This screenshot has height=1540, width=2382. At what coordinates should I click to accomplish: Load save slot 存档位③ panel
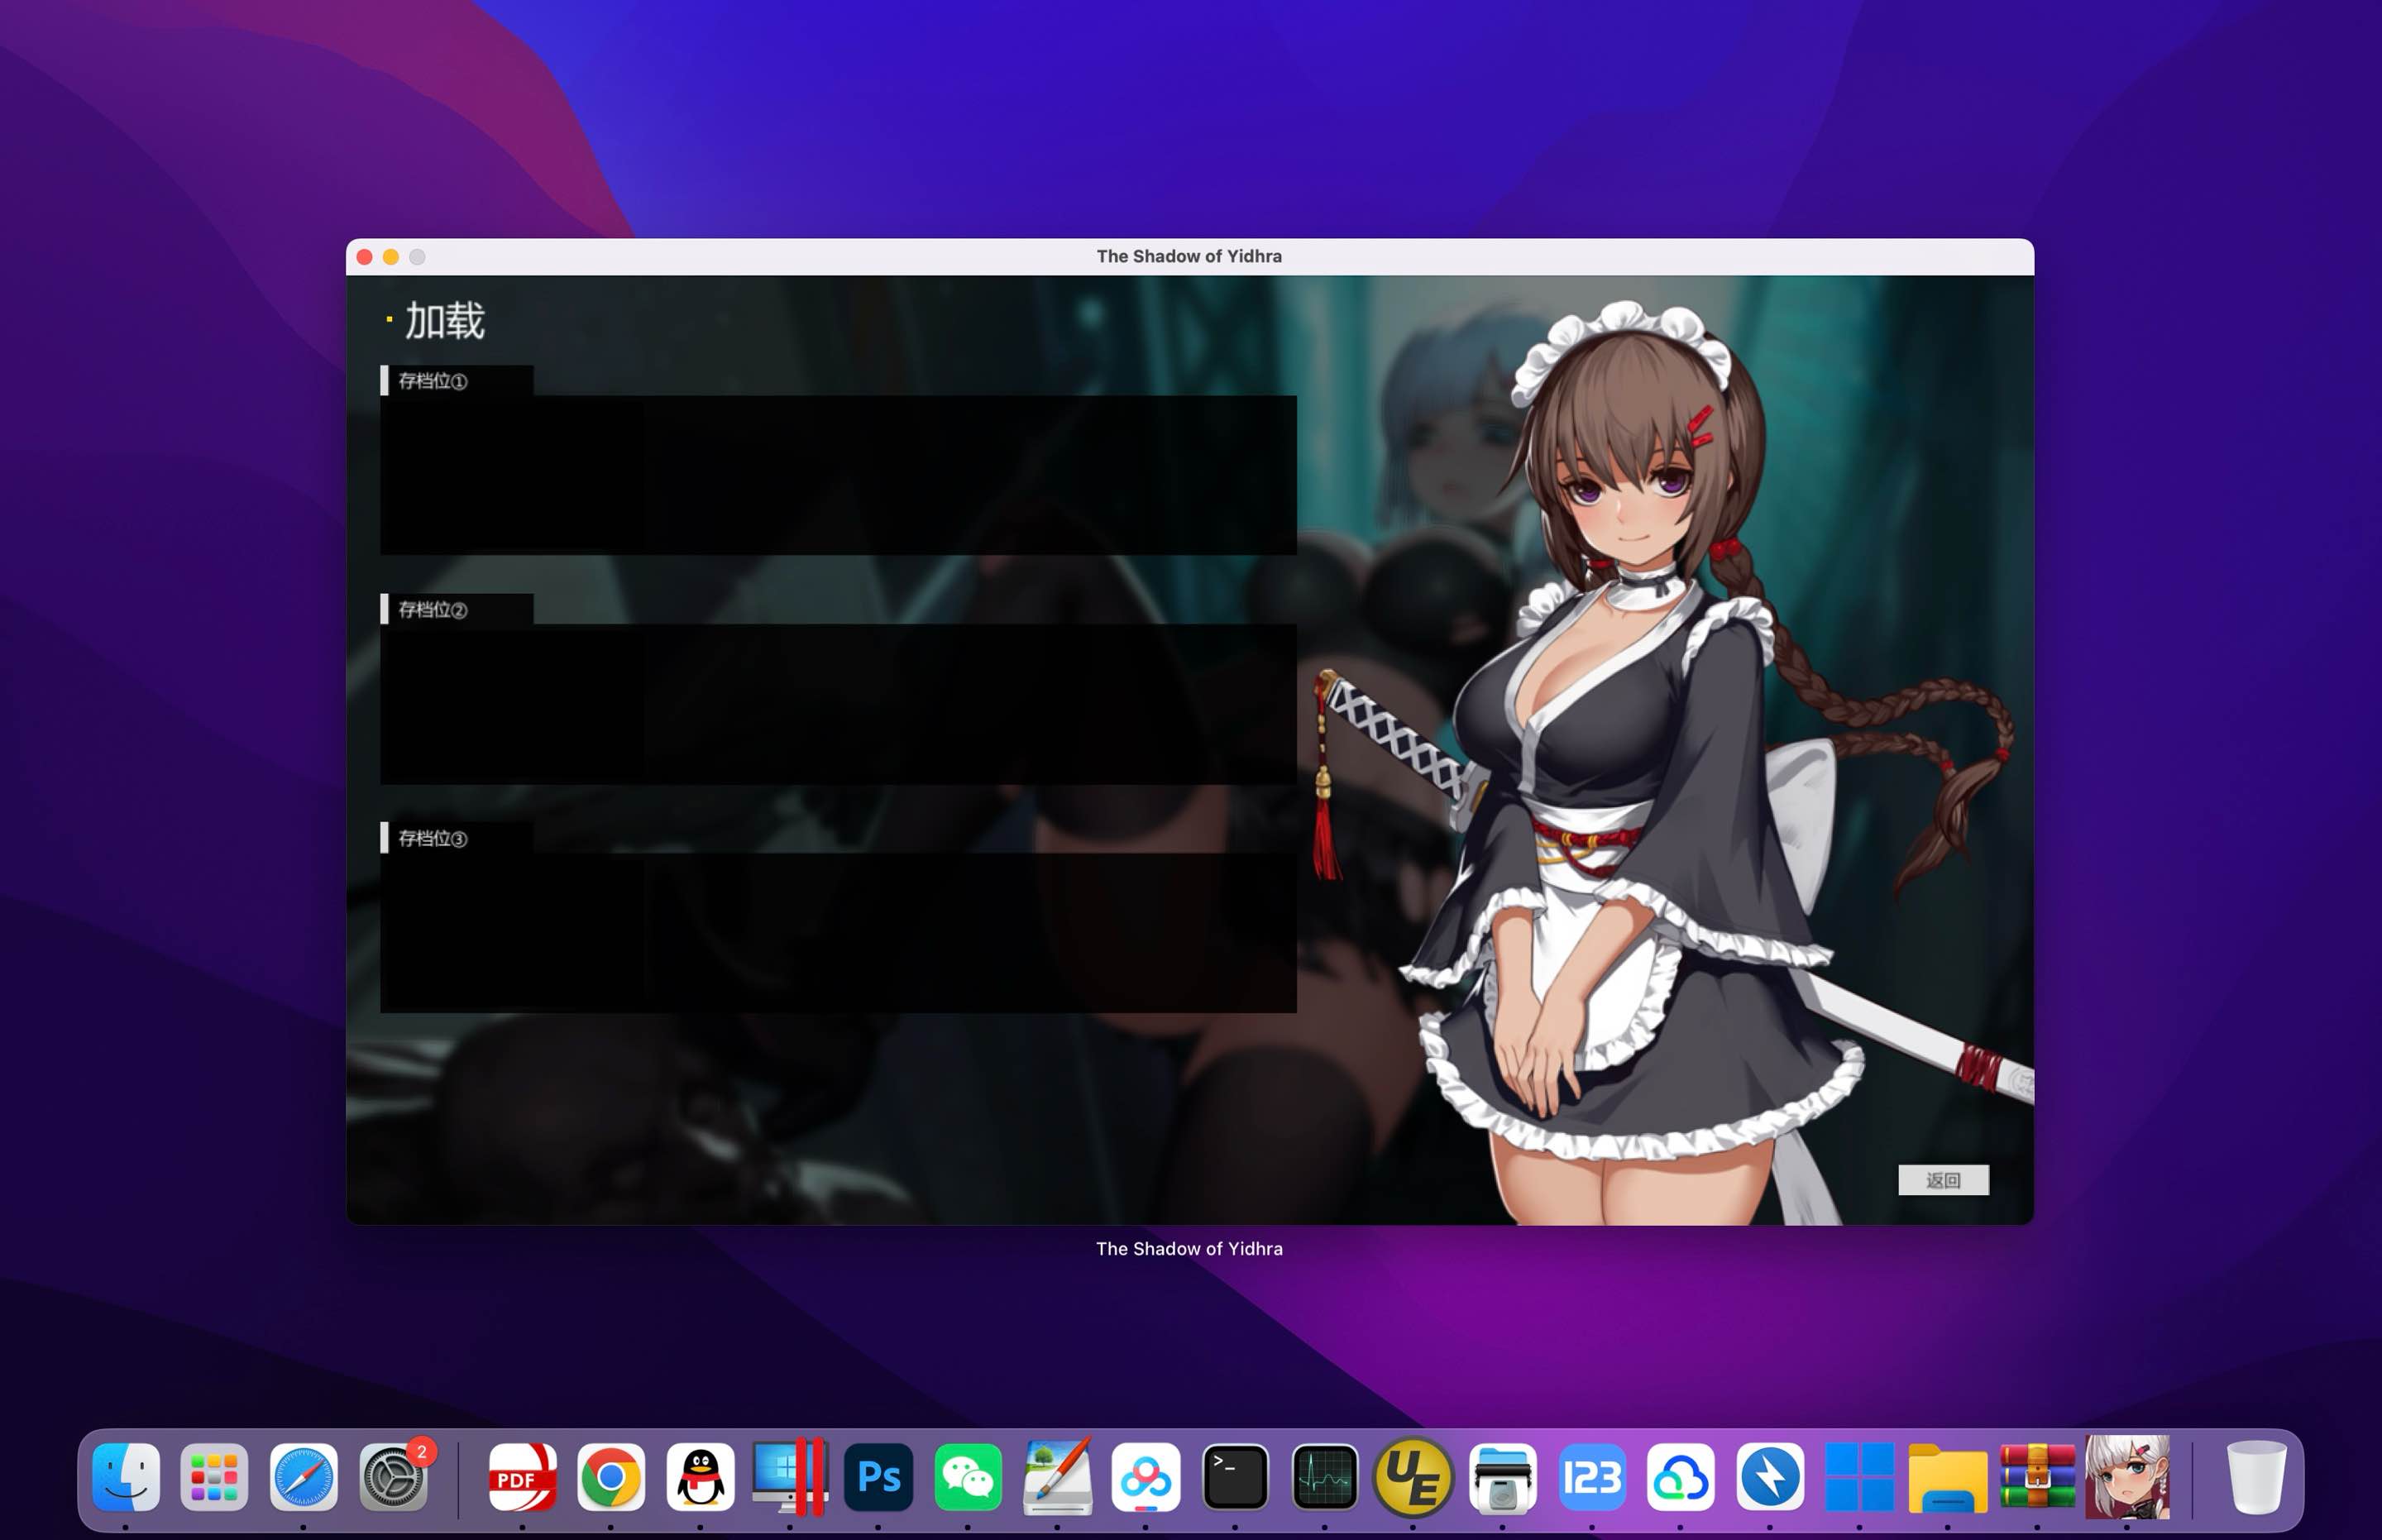coord(838,932)
